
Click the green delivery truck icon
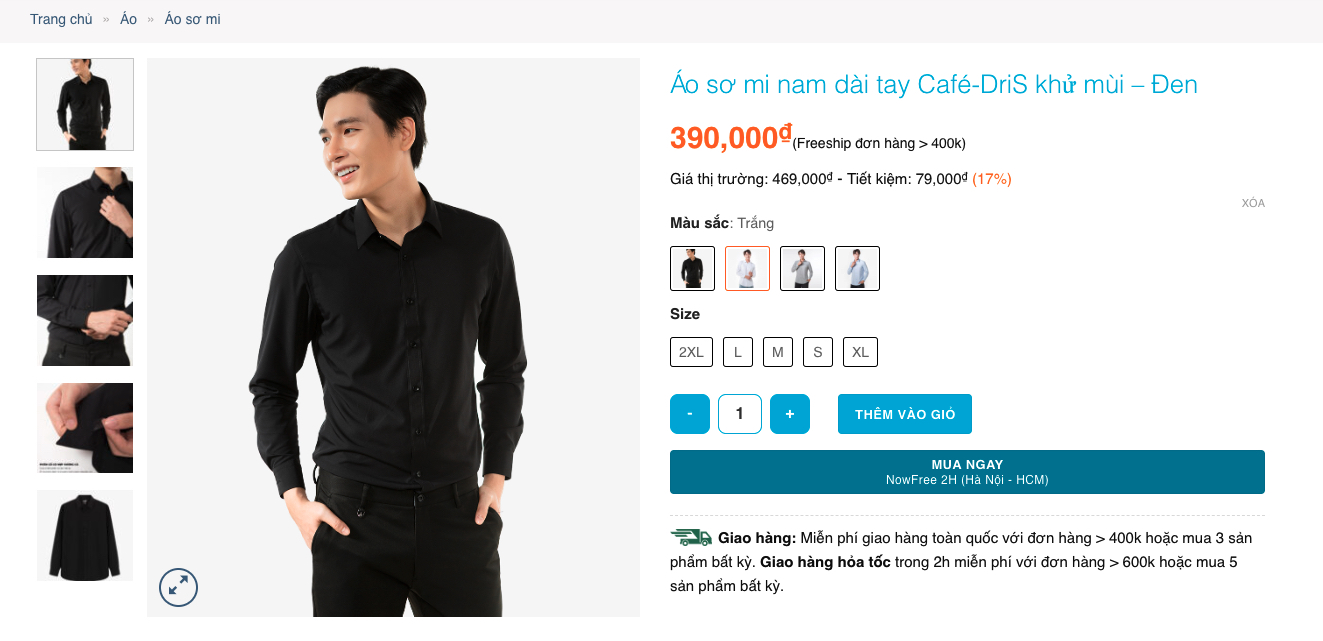(x=691, y=537)
